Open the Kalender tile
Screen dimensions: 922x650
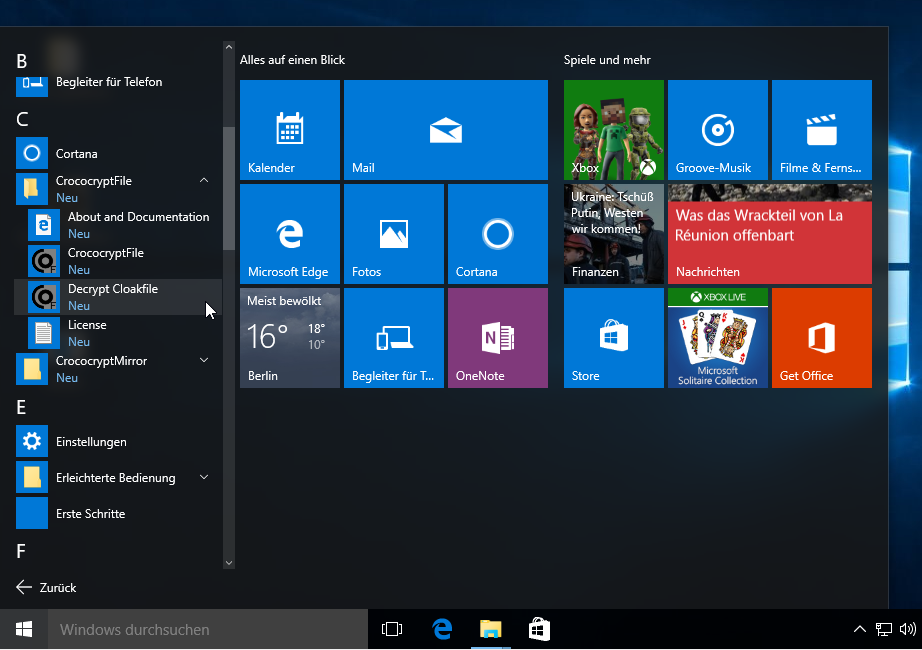click(x=290, y=130)
